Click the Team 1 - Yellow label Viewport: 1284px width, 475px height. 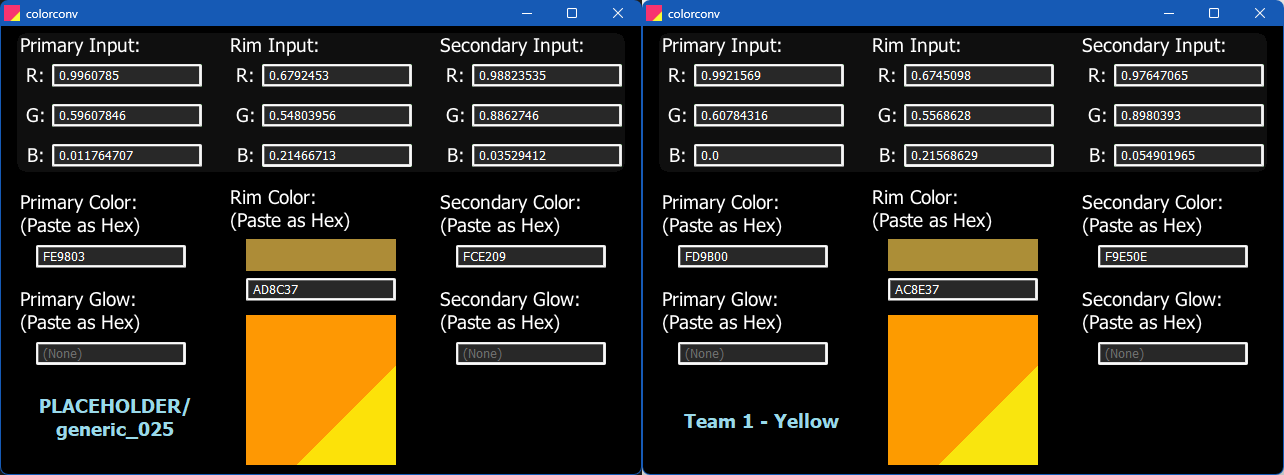coord(761,421)
